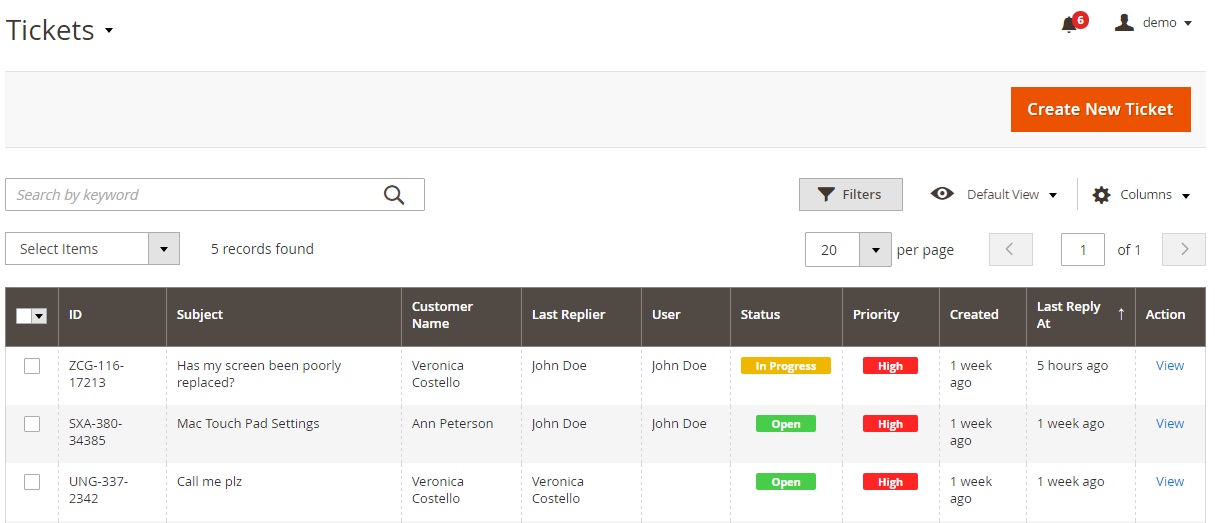Select the checkbox for ticket SXA-380-34385
The height and width of the screenshot is (523, 1215).
32,424
